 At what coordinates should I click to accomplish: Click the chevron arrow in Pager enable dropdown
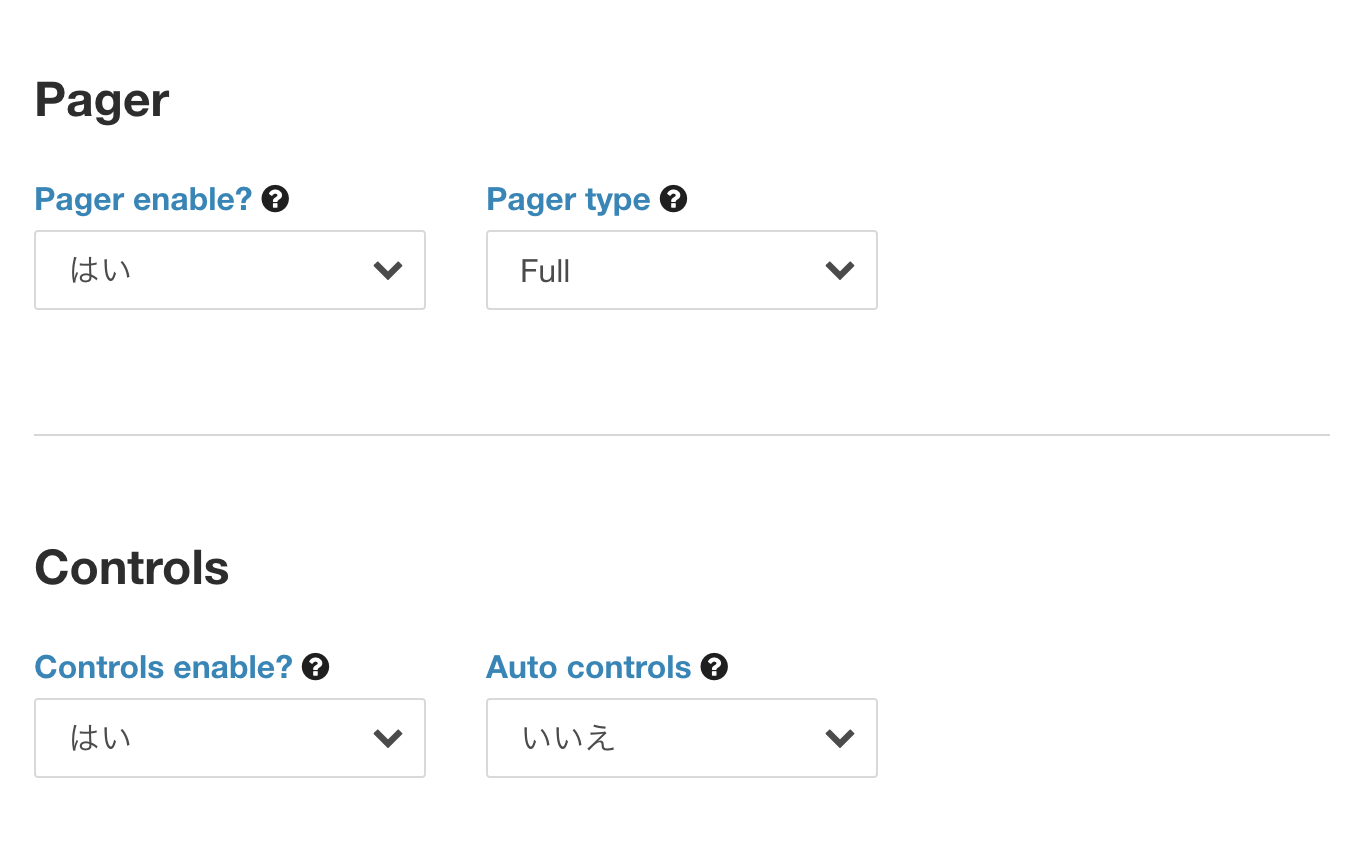point(388,270)
